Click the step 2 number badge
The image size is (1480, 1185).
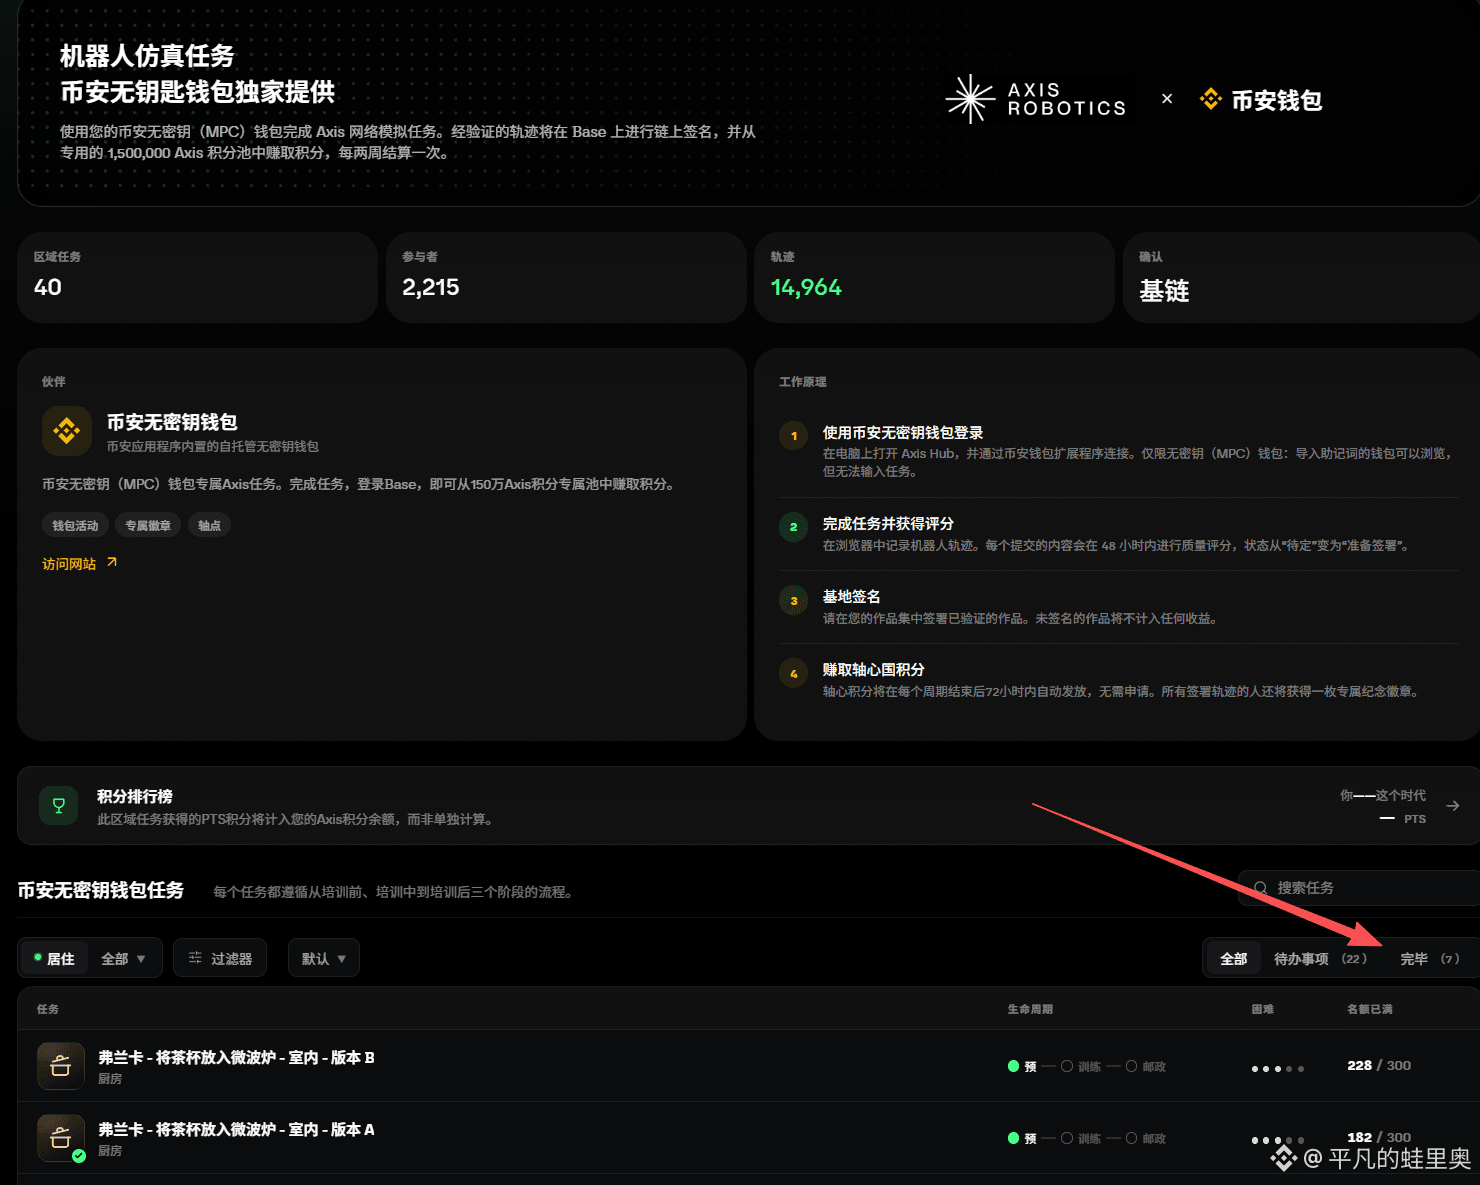click(794, 527)
